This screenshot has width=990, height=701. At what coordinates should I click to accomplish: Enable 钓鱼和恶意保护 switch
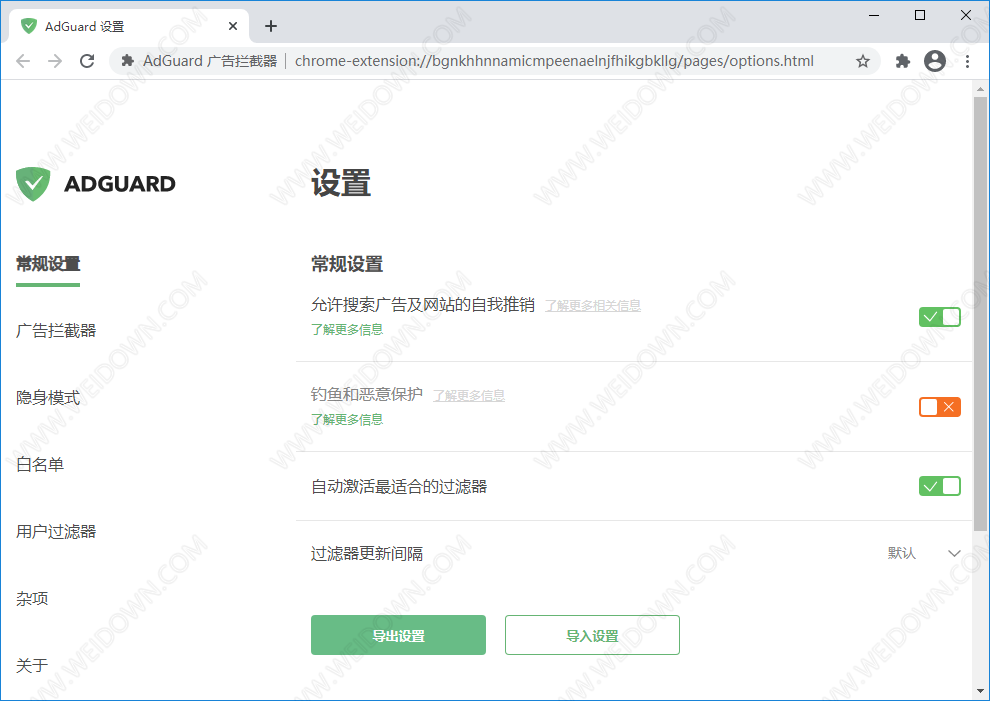pyautogui.click(x=939, y=407)
